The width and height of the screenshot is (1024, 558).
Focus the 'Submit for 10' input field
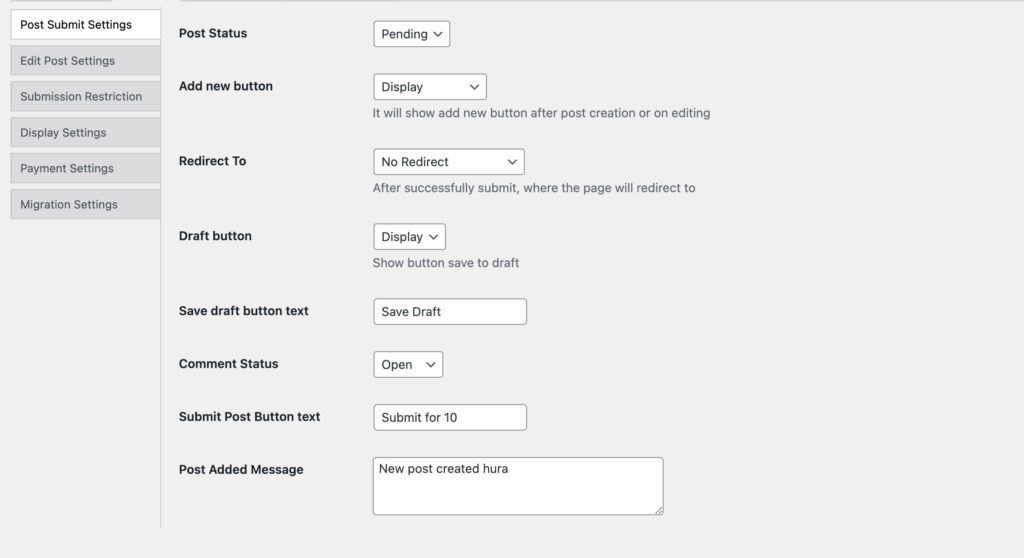pos(449,418)
